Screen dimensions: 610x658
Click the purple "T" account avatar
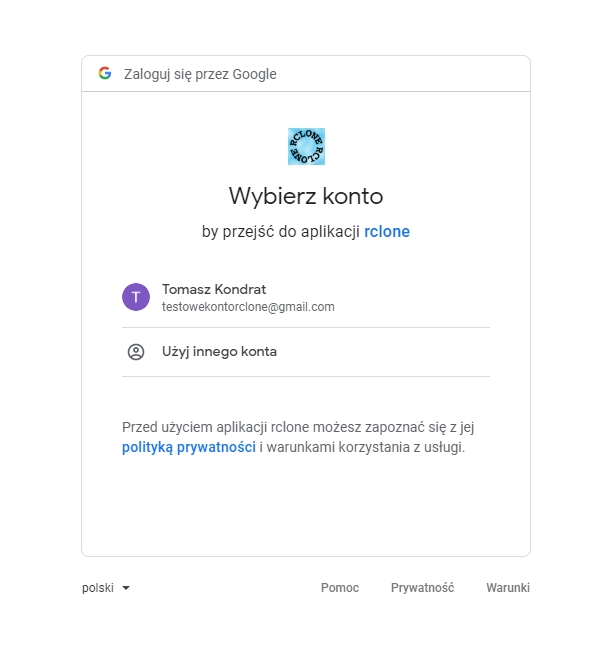coord(136,297)
